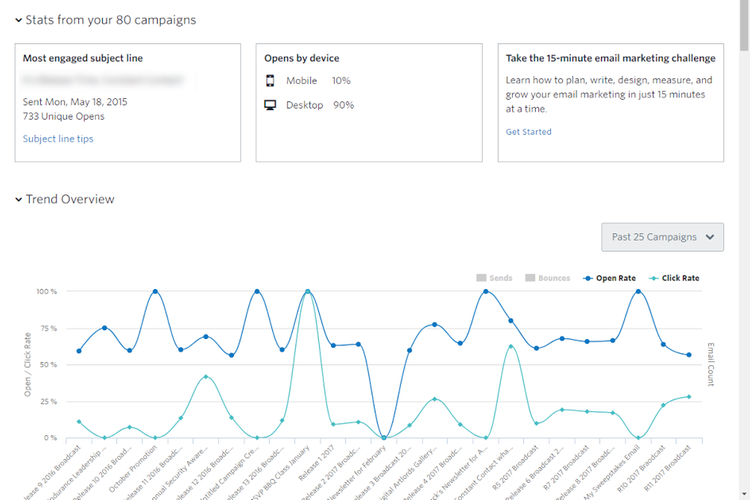Click the R11 2017 Broadcast click rate point
750x500 pixels.
tap(689, 397)
